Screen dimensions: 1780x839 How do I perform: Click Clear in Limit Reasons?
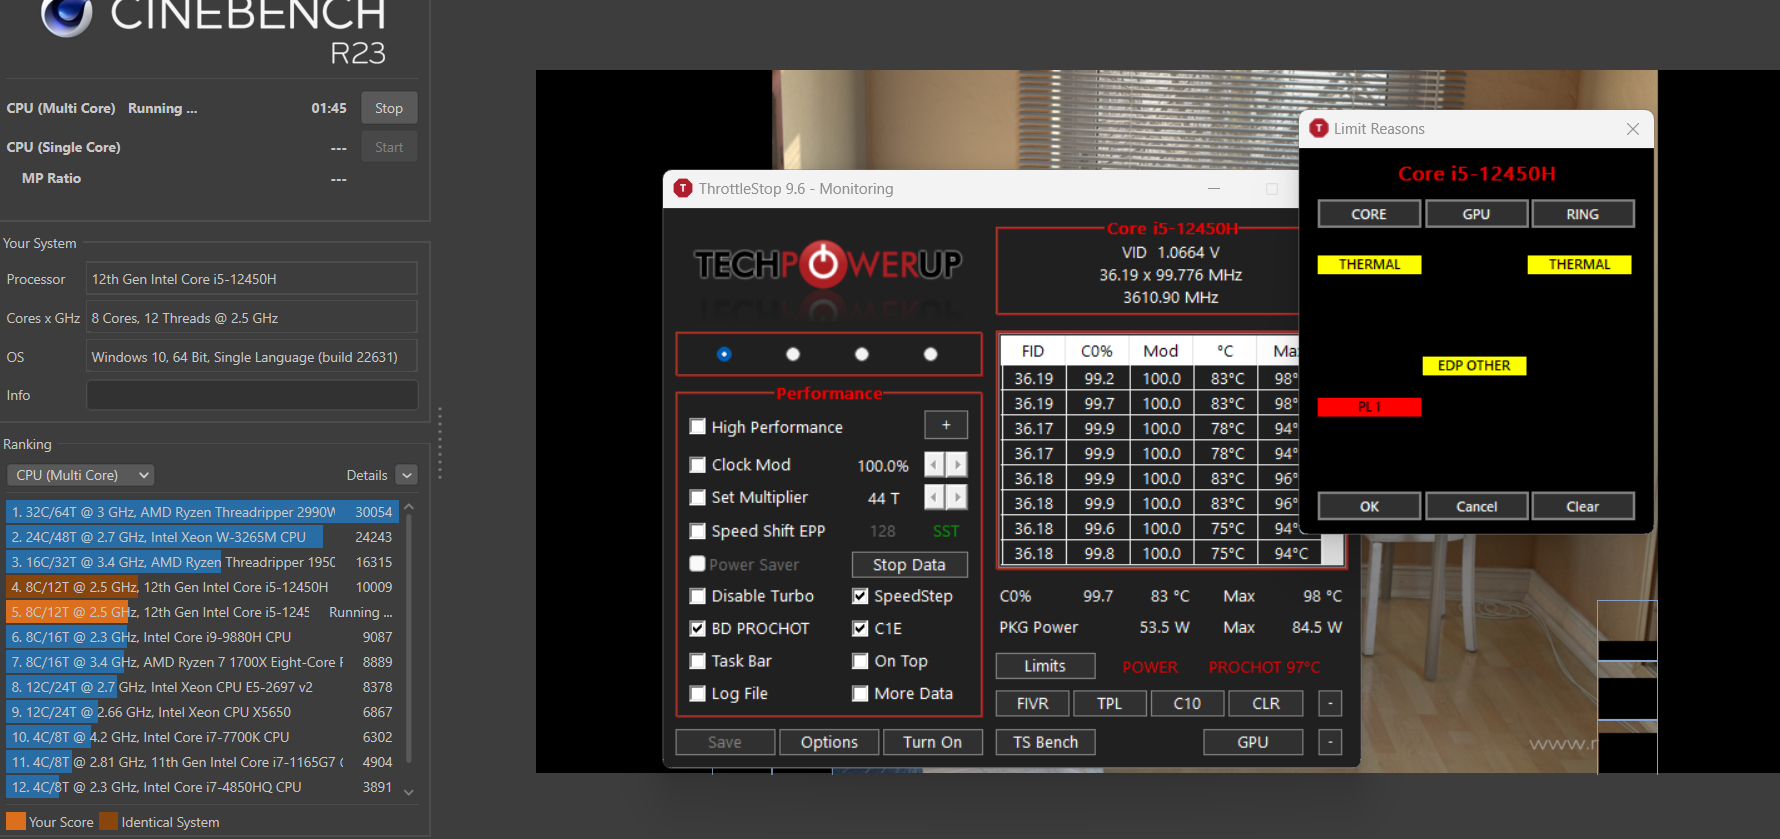tap(1583, 506)
